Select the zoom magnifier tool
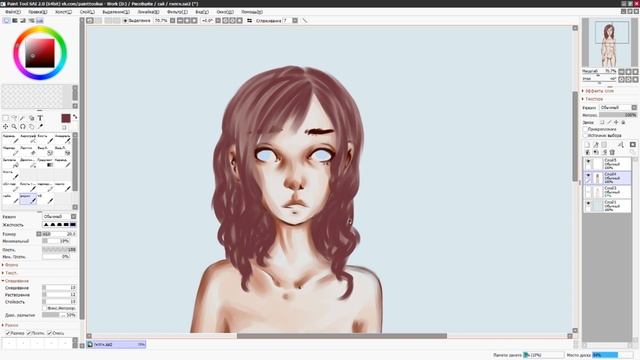 point(14,127)
